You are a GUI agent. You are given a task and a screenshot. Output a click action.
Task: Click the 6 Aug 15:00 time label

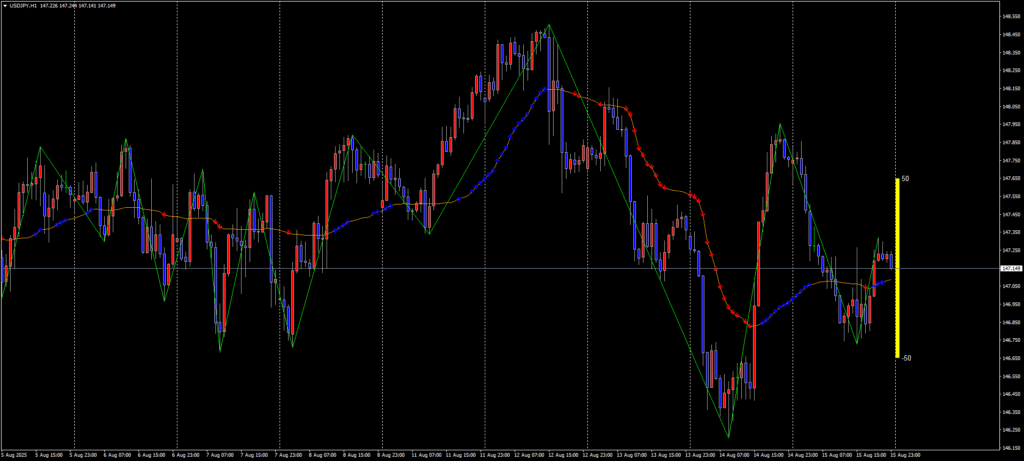(x=152, y=455)
